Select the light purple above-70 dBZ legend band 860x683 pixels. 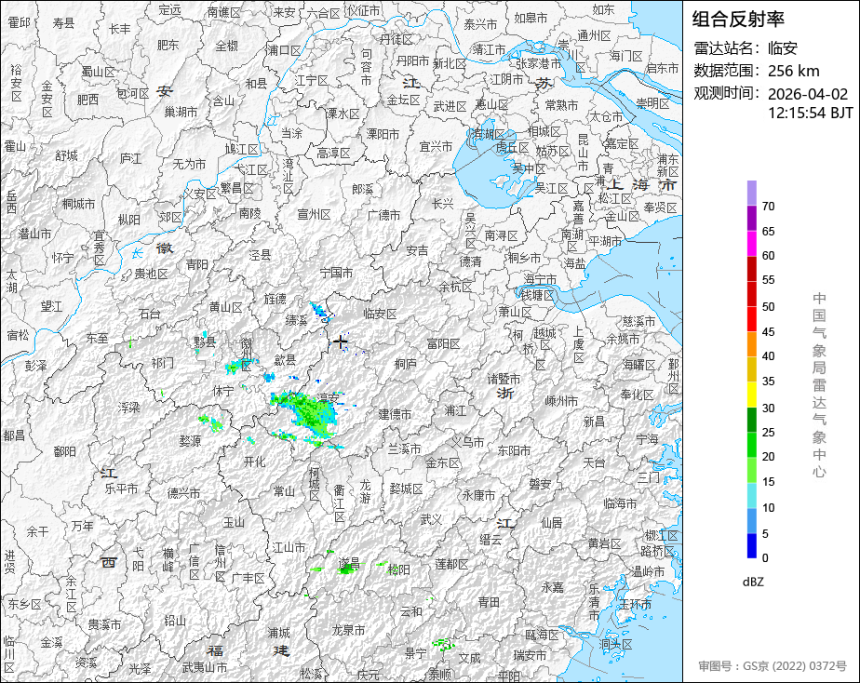click(751, 193)
